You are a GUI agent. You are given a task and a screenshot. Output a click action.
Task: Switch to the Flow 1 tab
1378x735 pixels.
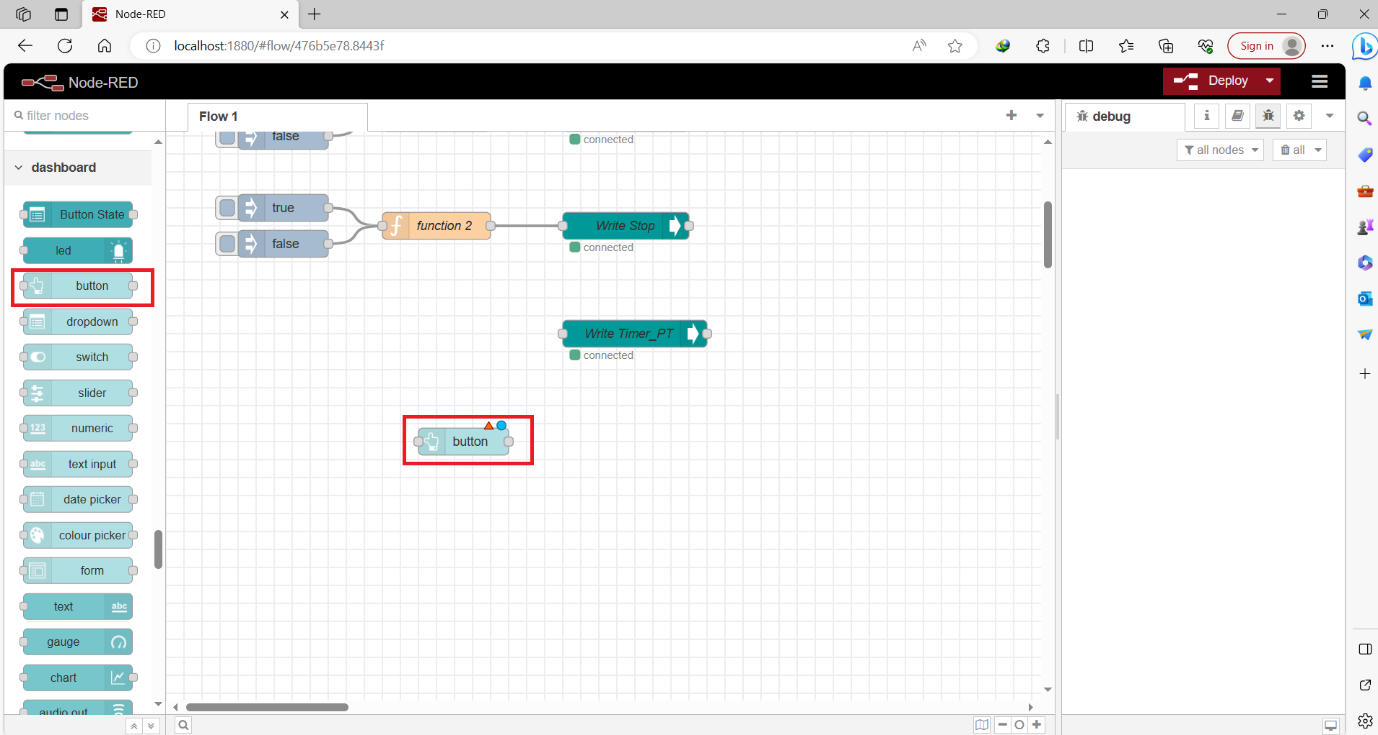(x=217, y=116)
